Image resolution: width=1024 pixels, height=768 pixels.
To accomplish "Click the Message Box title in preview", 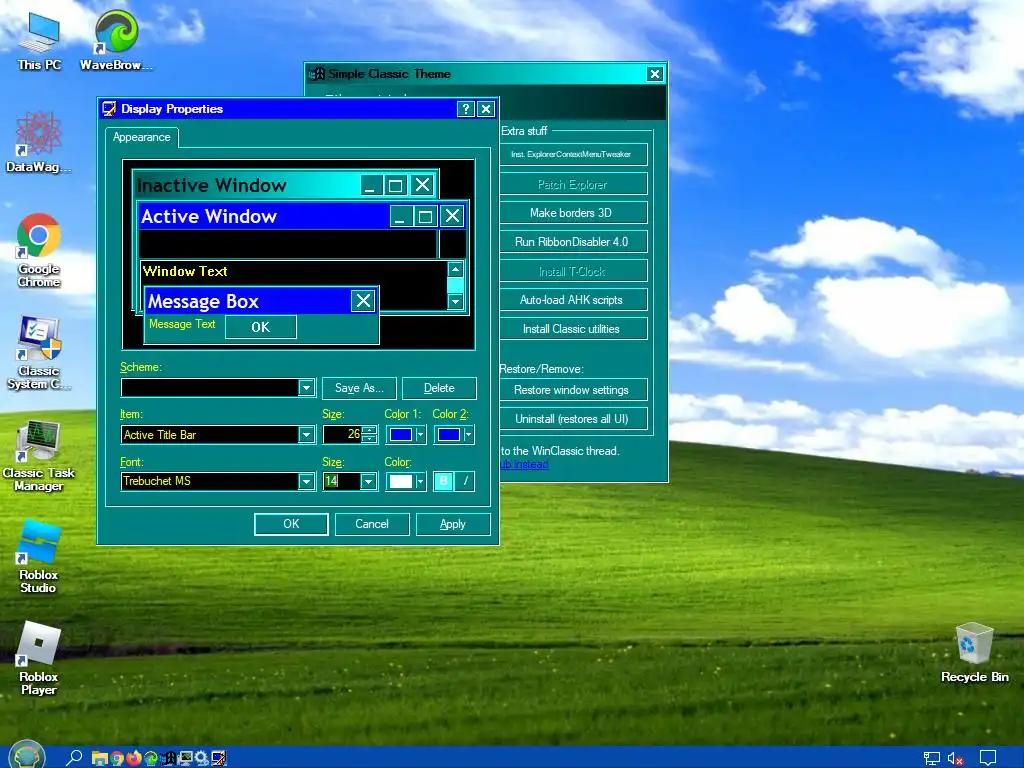I will click(x=203, y=301).
